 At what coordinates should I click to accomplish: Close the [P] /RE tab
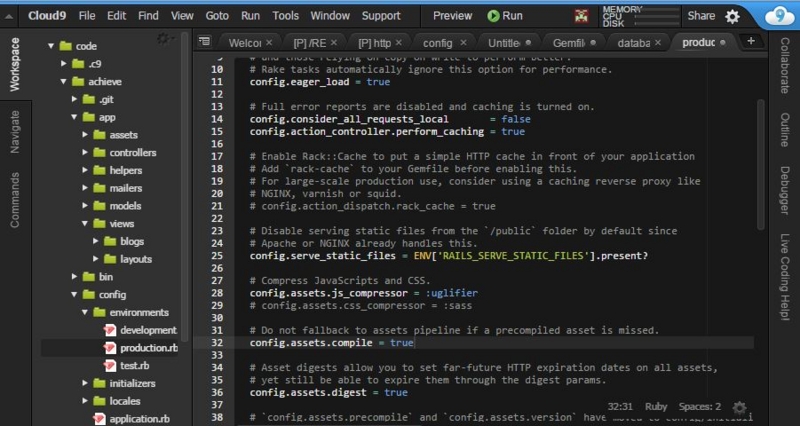[x=334, y=43]
